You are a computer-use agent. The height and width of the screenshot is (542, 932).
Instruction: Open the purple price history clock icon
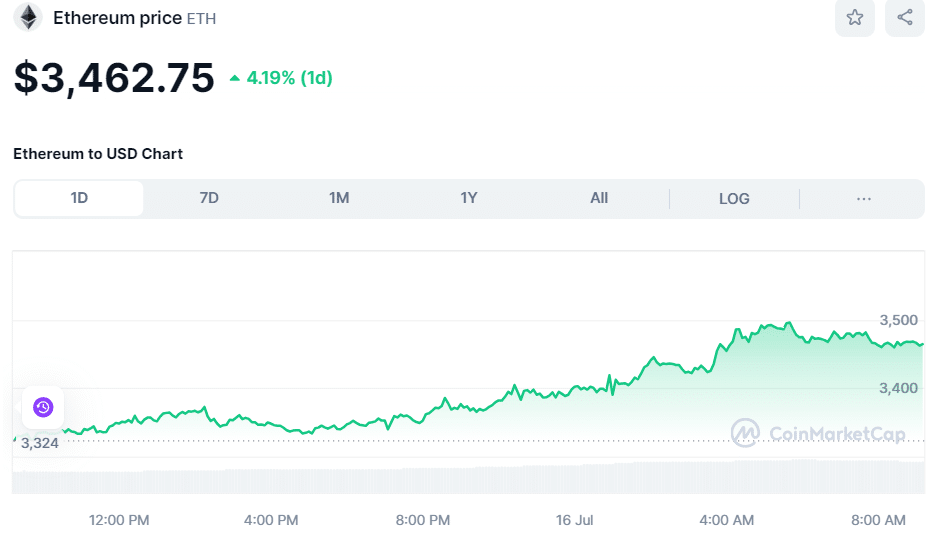[x=43, y=407]
